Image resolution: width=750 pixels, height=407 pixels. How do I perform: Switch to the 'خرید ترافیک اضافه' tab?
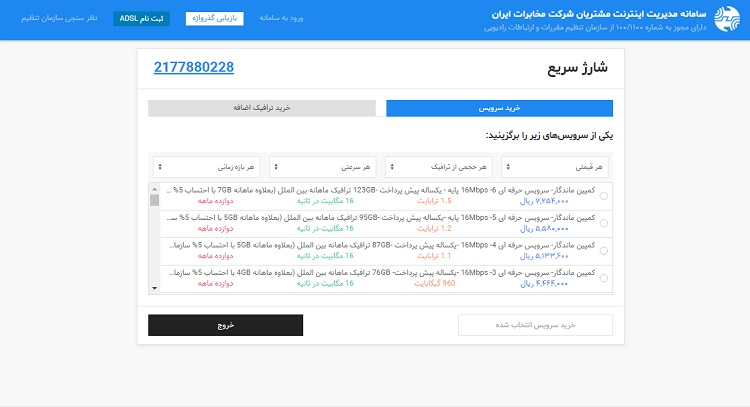[262, 108]
